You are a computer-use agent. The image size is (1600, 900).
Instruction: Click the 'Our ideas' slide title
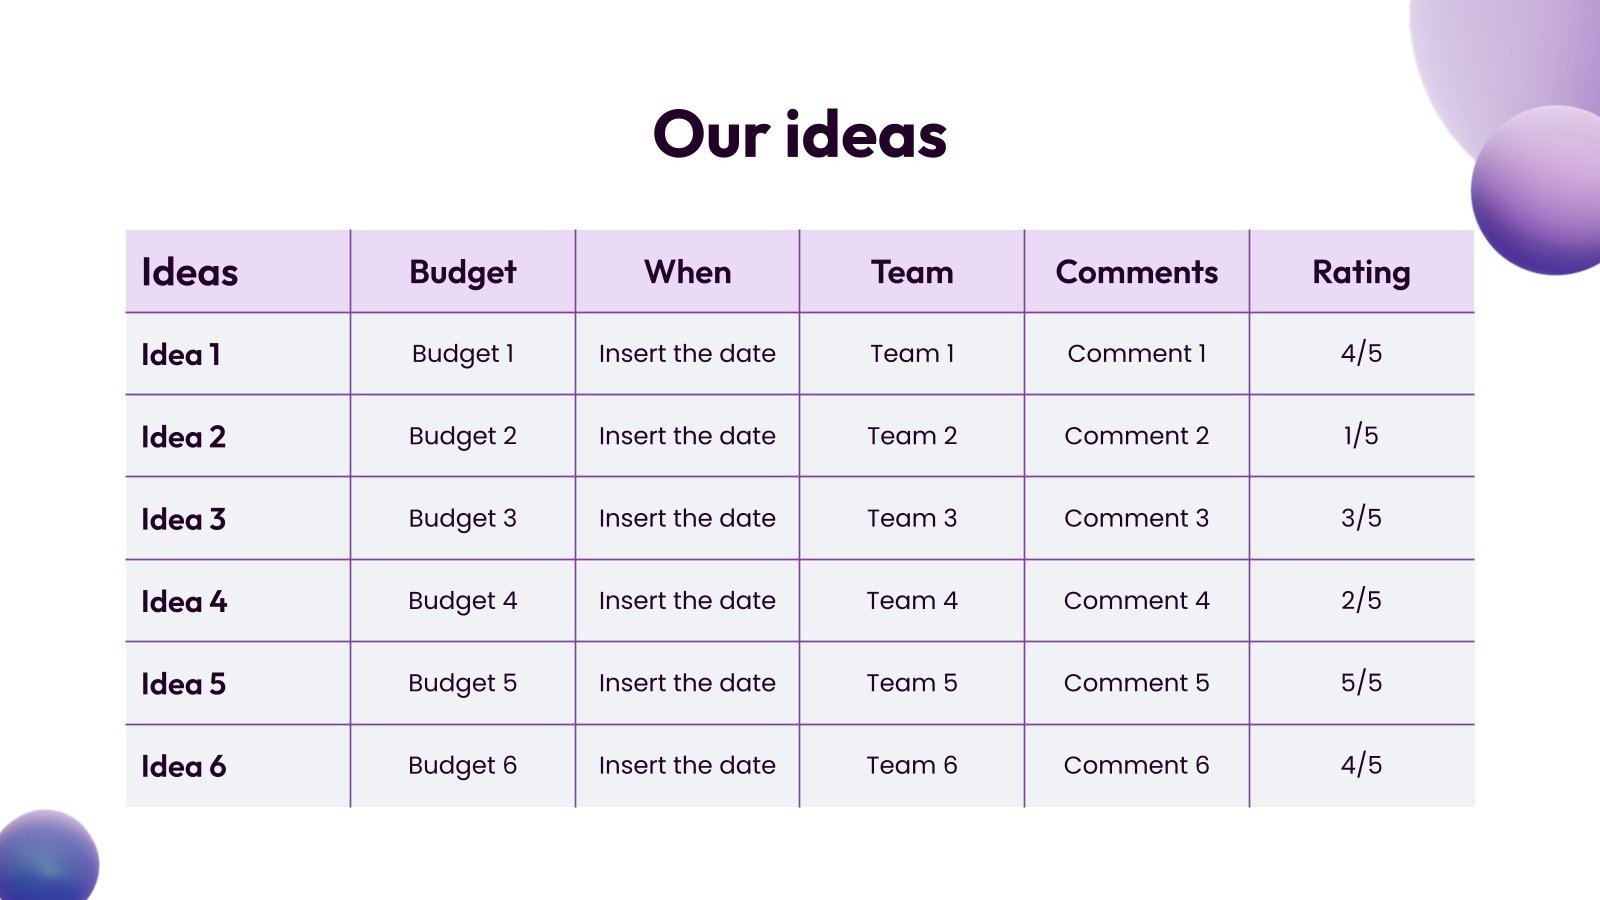tap(799, 135)
